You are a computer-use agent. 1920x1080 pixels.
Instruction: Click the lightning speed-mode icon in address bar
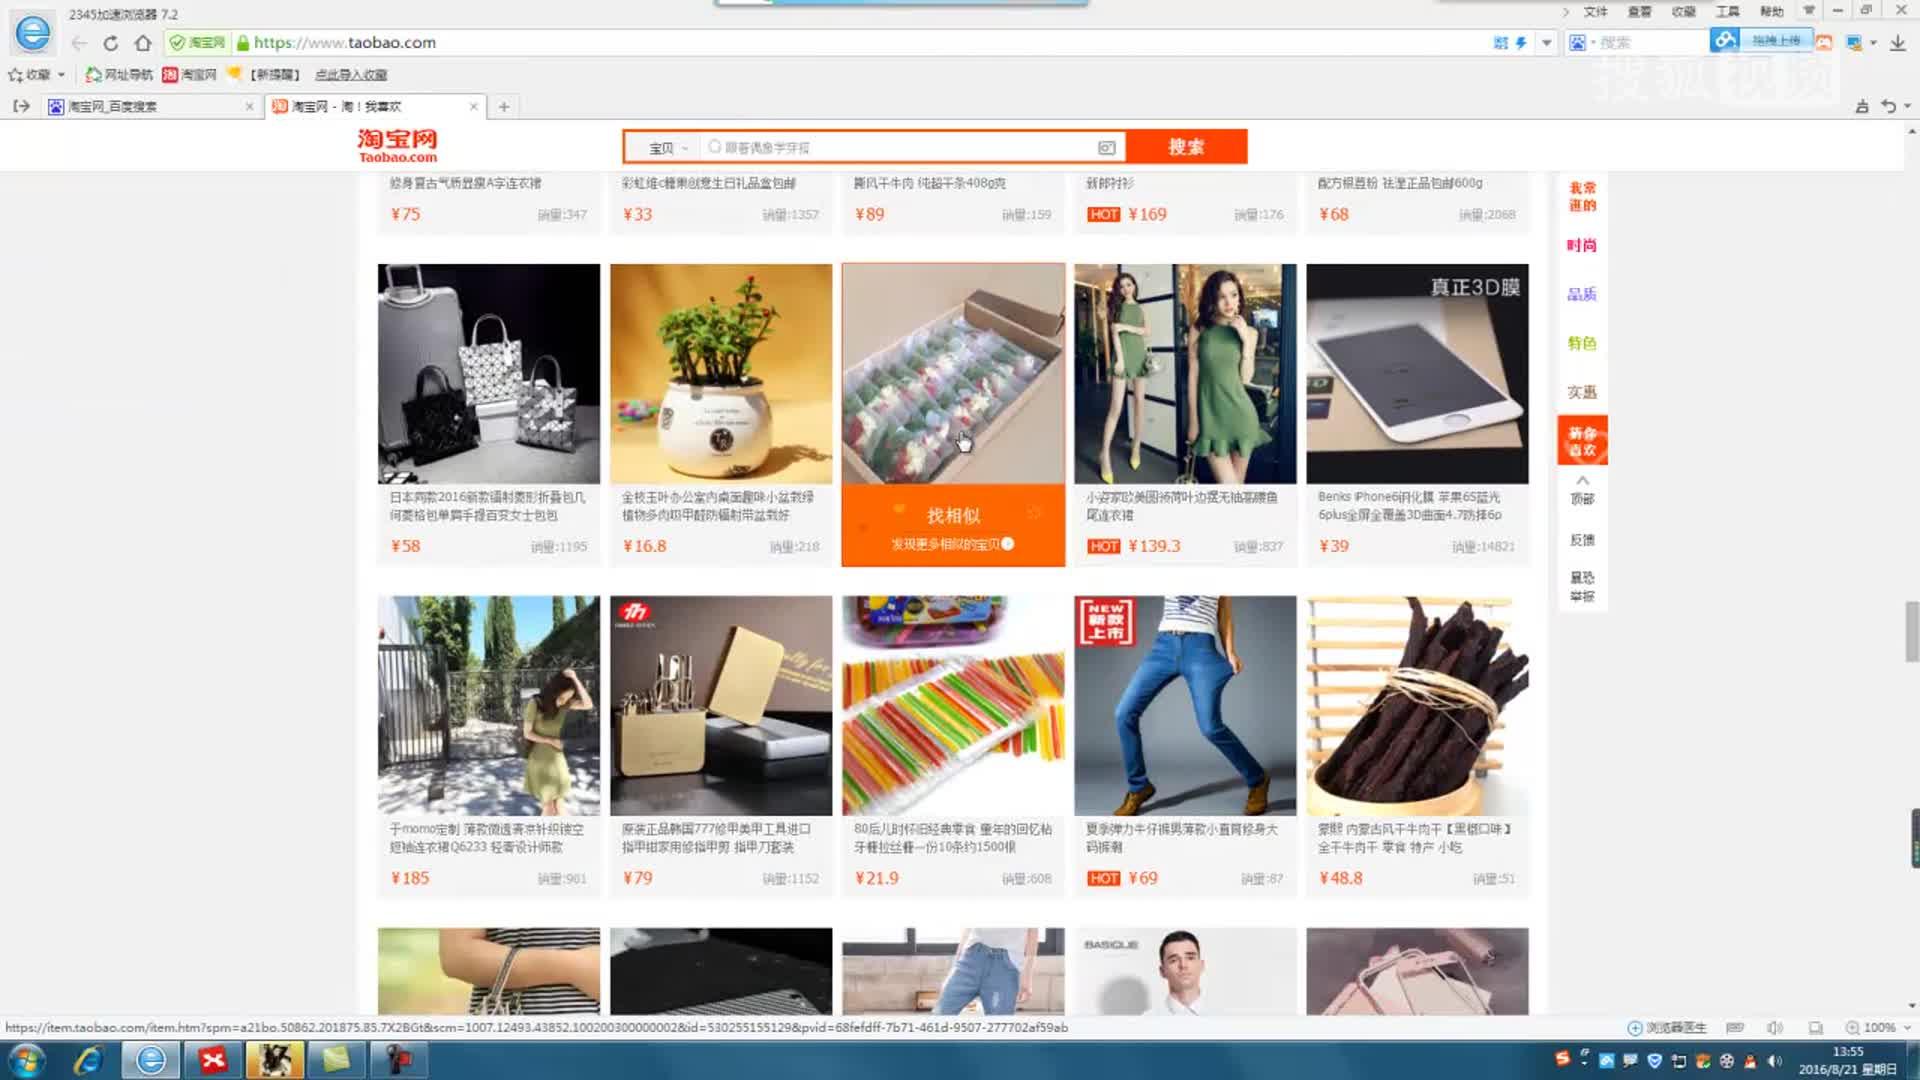1521,43
